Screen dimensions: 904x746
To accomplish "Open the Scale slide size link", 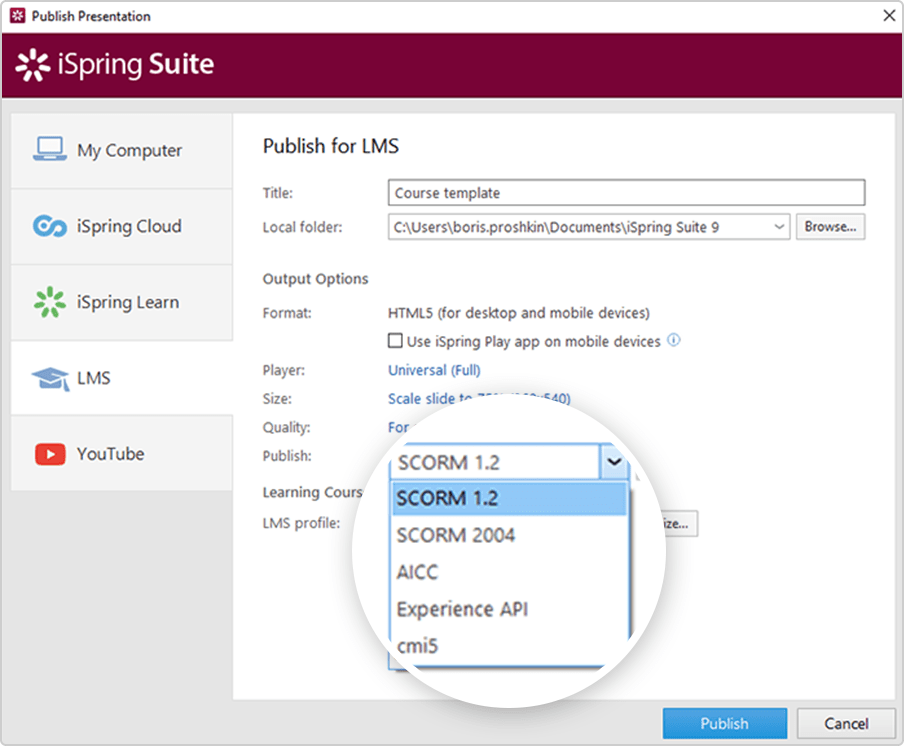I will point(479,398).
